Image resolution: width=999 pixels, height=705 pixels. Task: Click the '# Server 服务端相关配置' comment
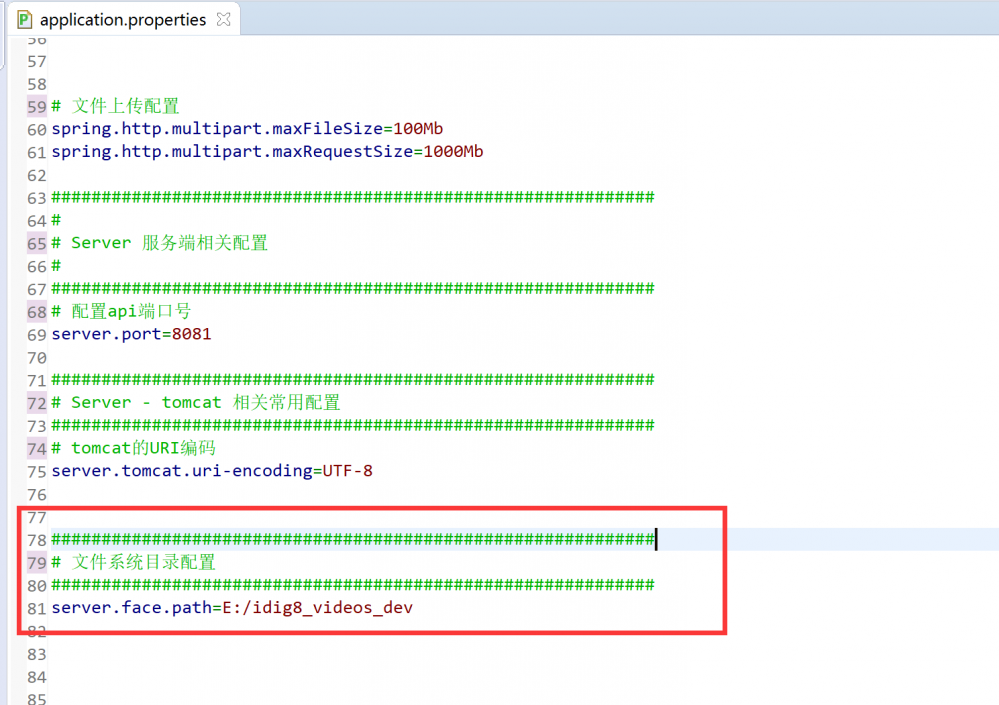159,243
